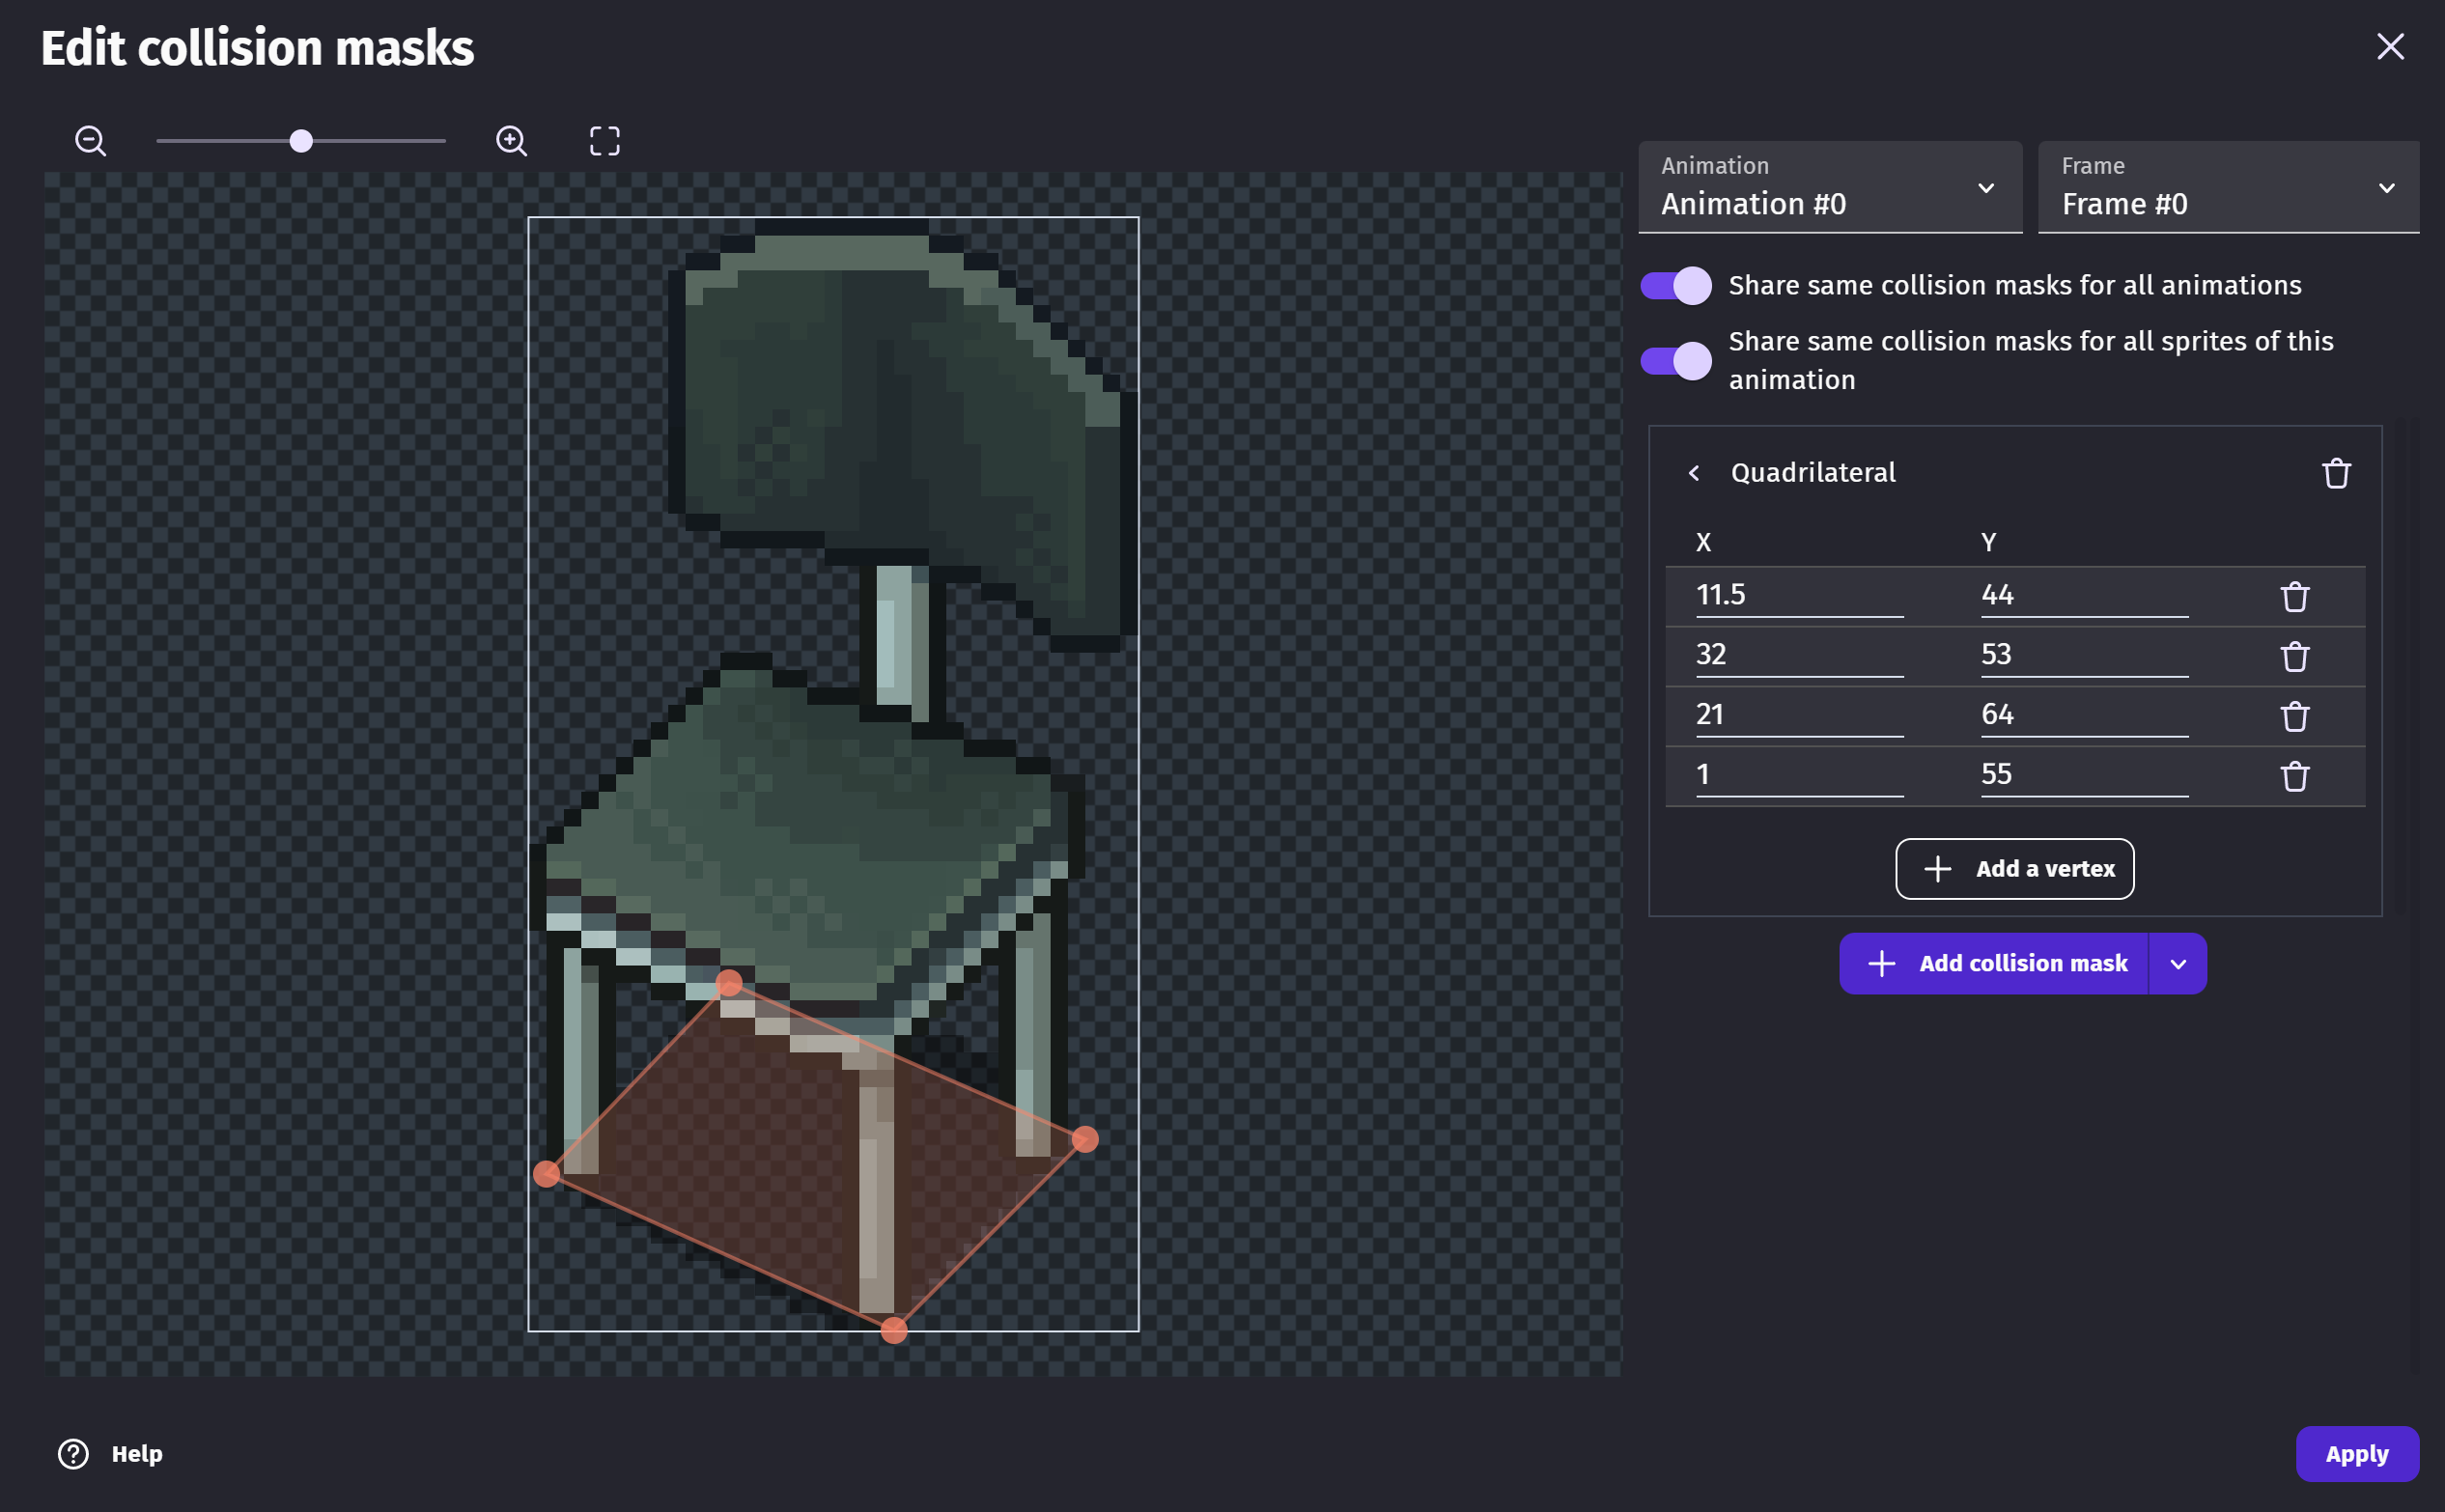Click the Add collision mask button

click(1994, 964)
